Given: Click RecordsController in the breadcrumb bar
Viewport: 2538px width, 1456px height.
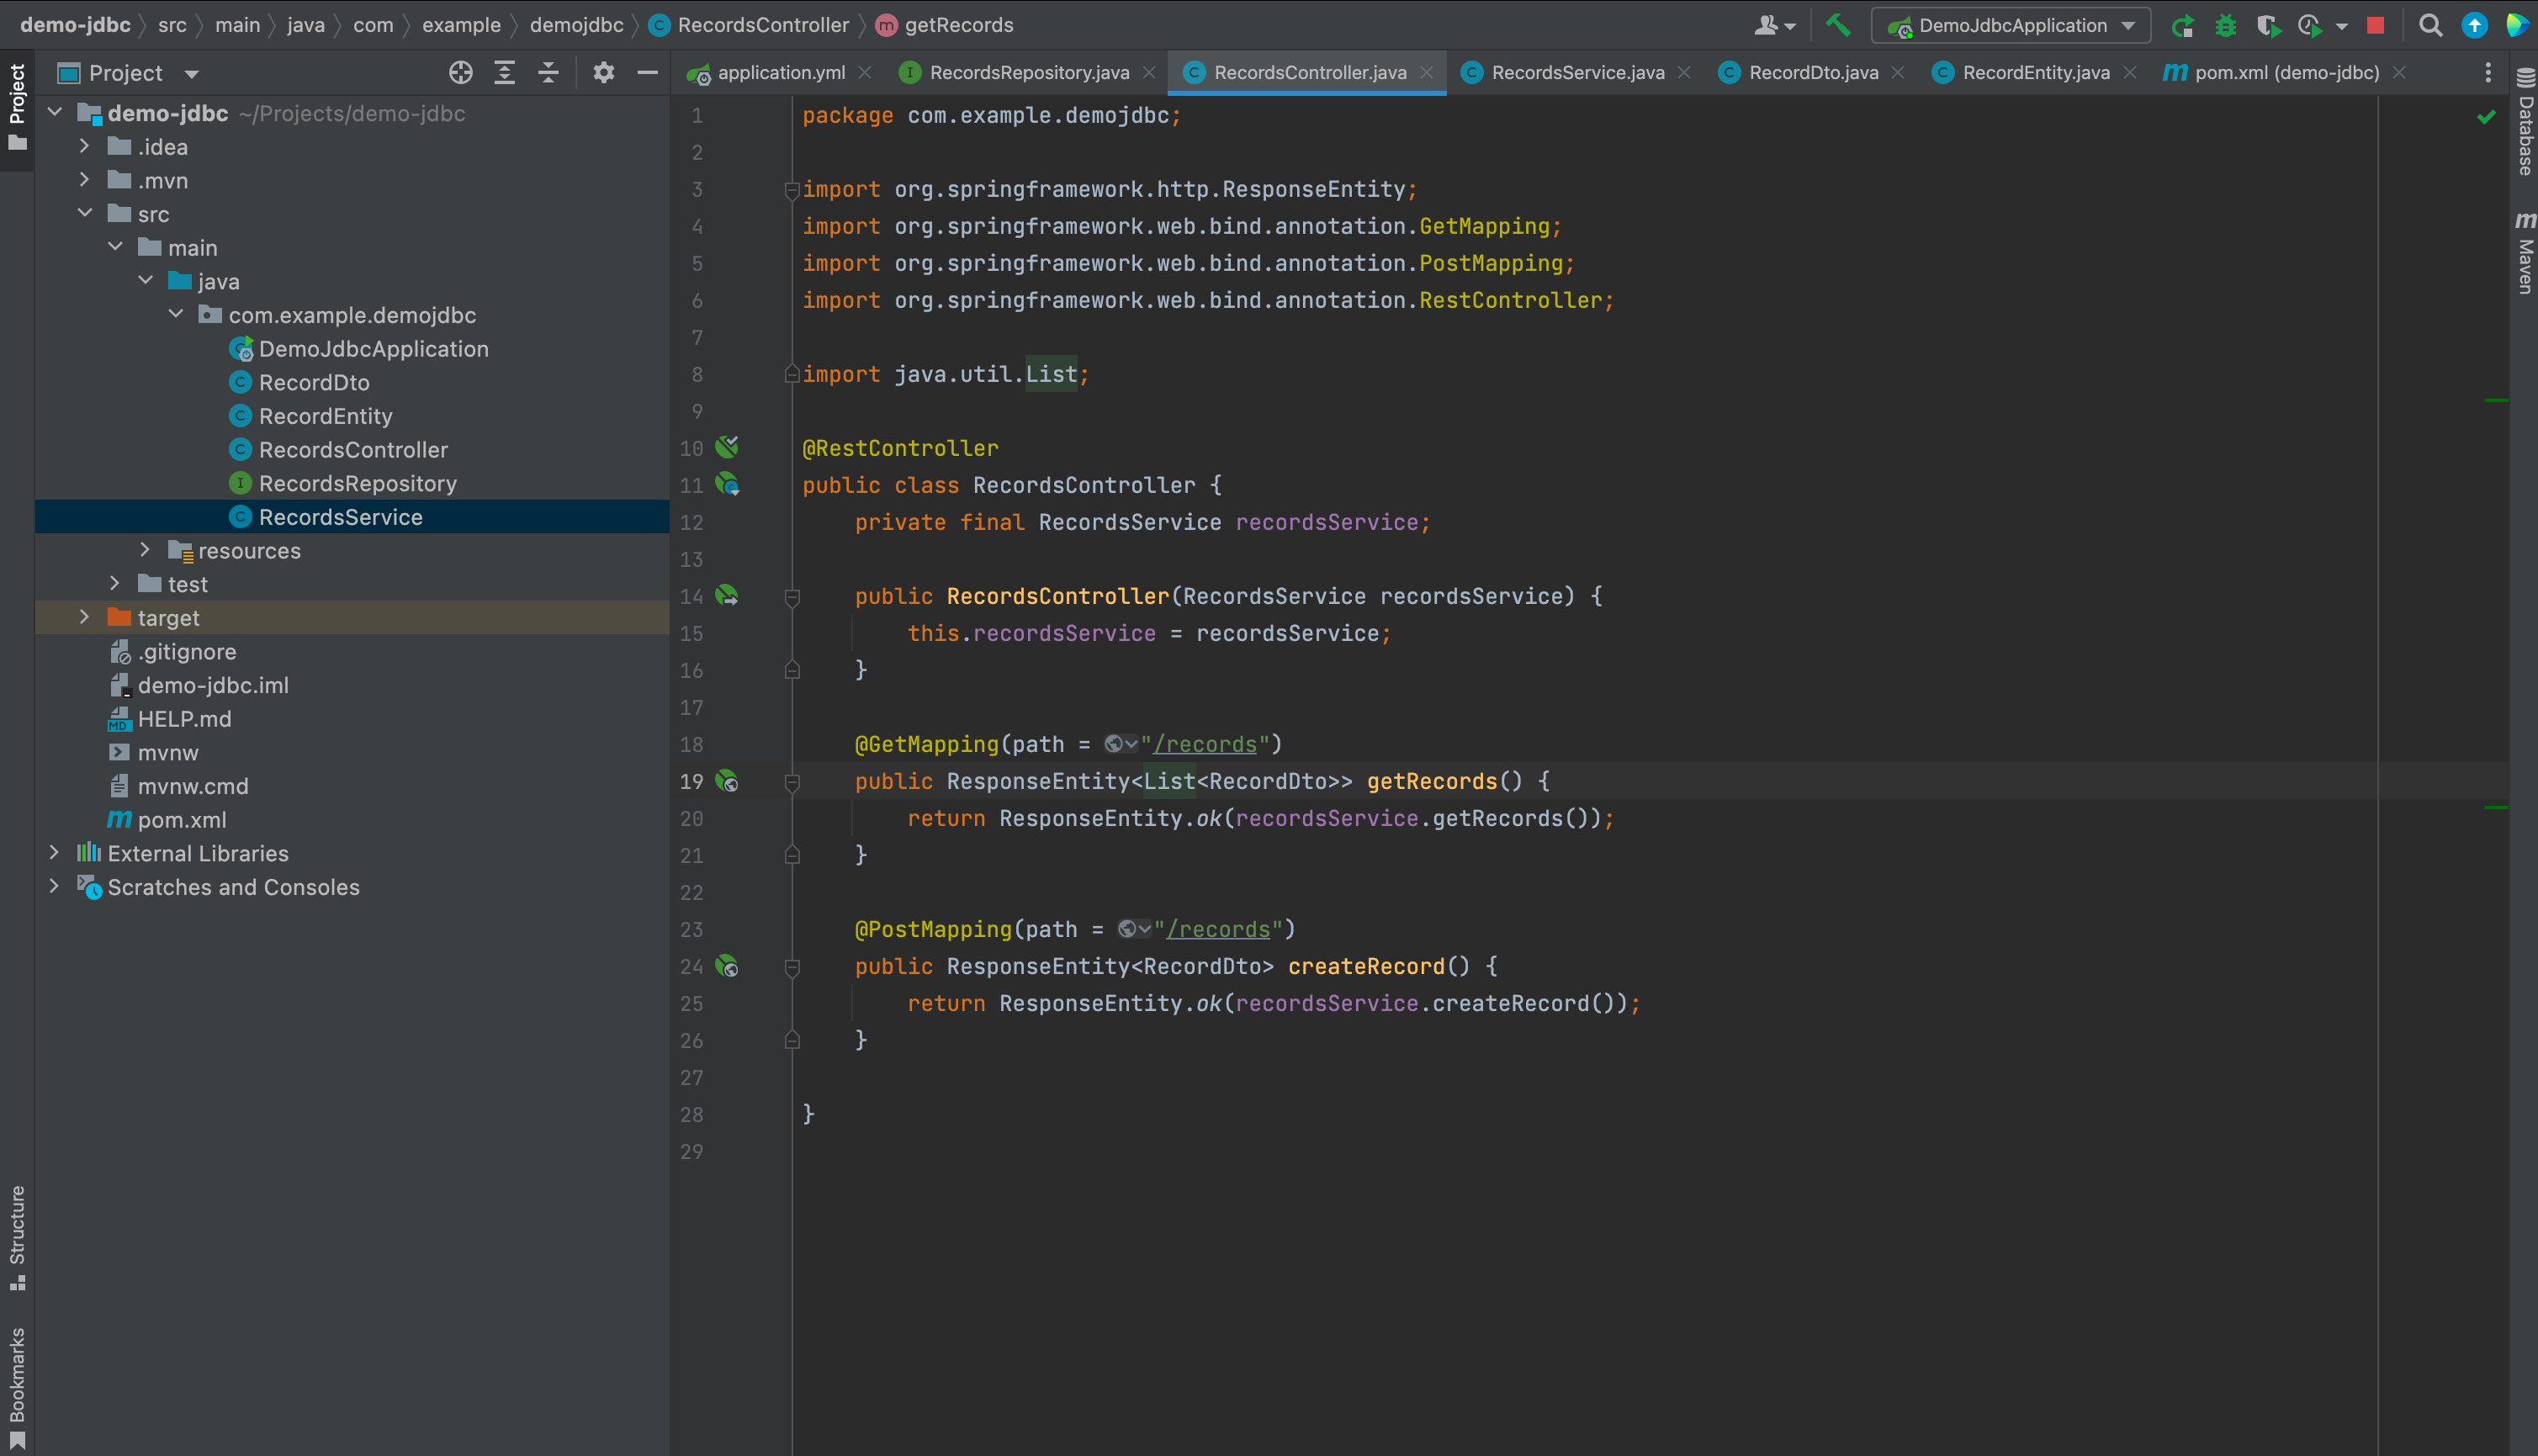Looking at the screenshot, I should [x=762, y=25].
